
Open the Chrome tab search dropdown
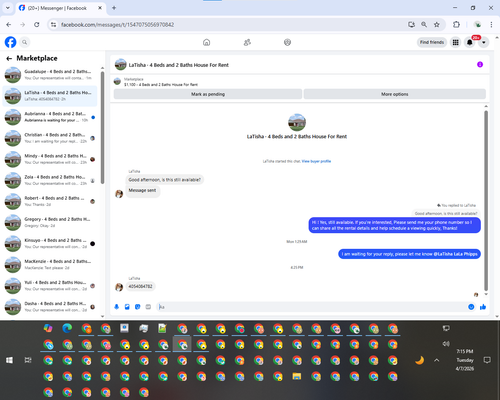[x=8, y=8]
